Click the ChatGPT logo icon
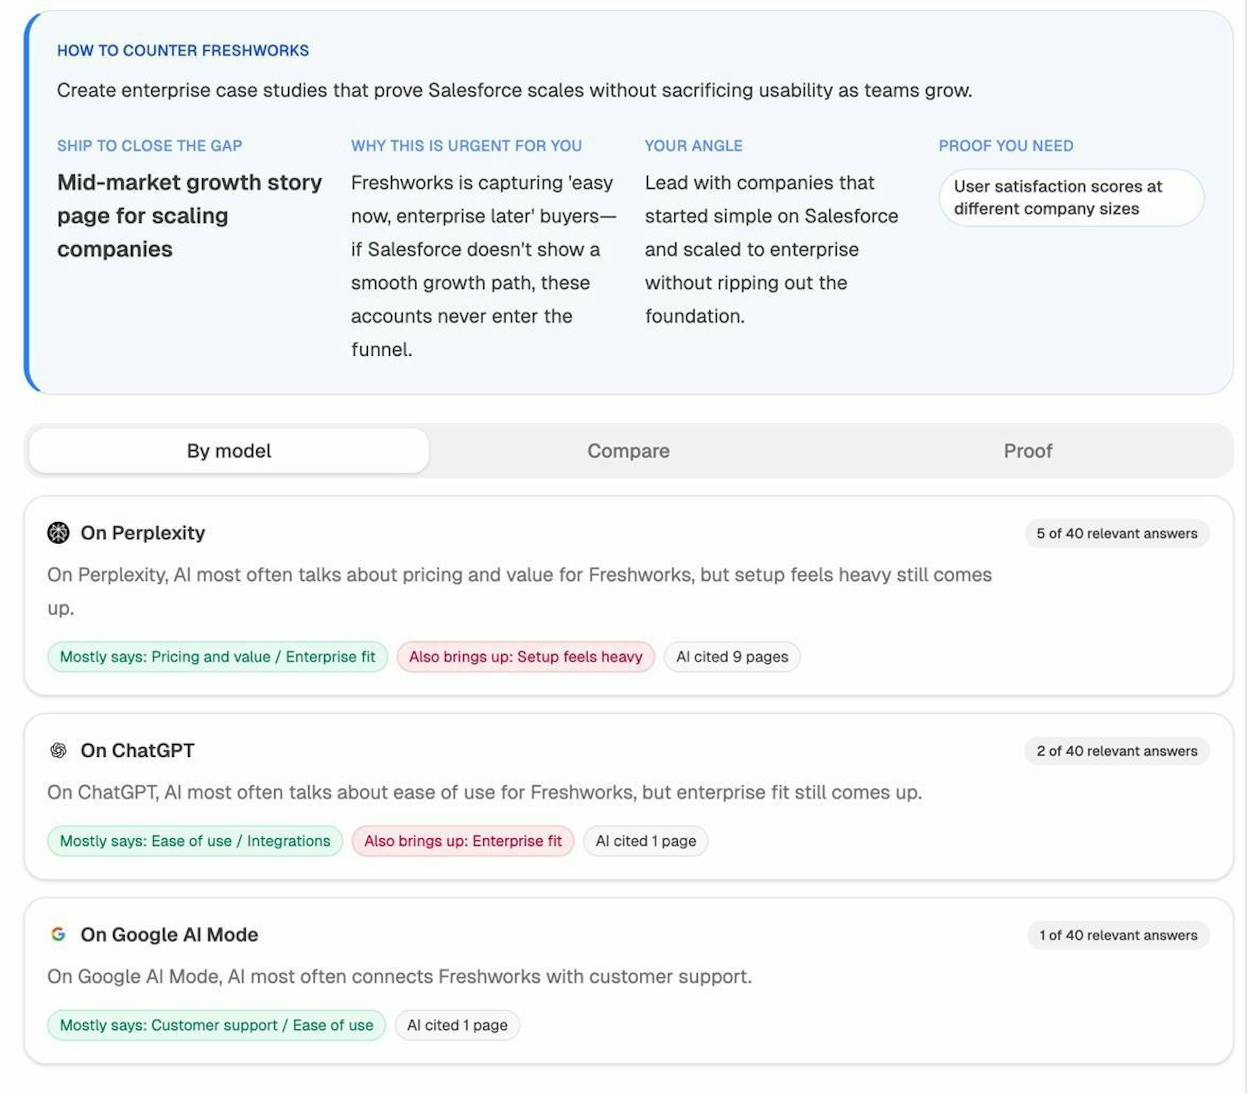This screenshot has height=1099, width=1248. pyautogui.click(x=58, y=750)
